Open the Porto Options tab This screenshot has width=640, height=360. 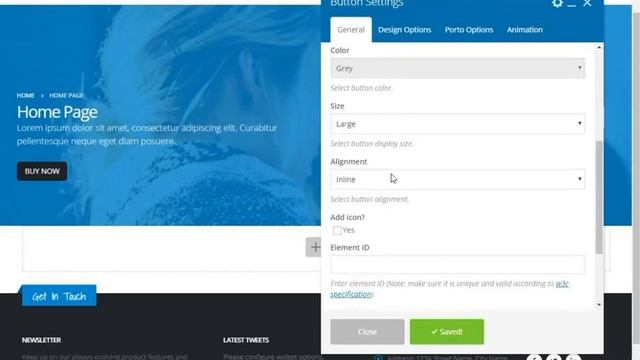[x=469, y=29]
